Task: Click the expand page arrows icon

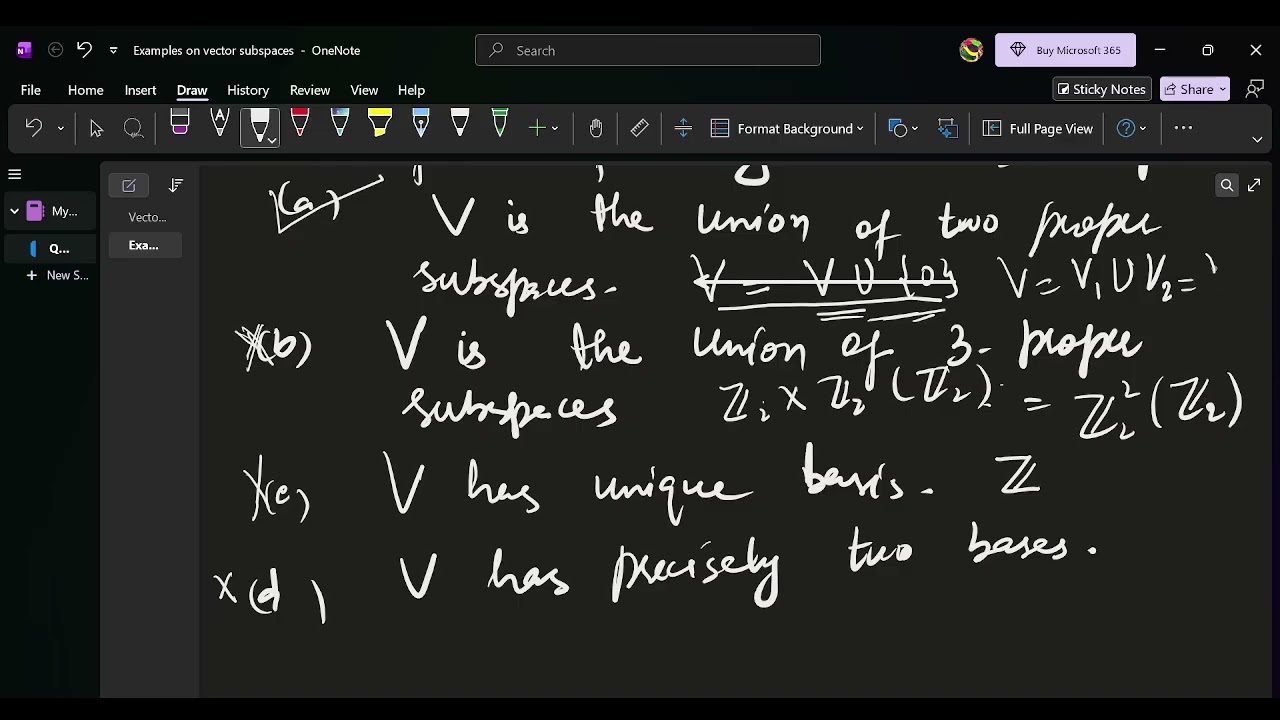Action: pyautogui.click(x=1254, y=185)
